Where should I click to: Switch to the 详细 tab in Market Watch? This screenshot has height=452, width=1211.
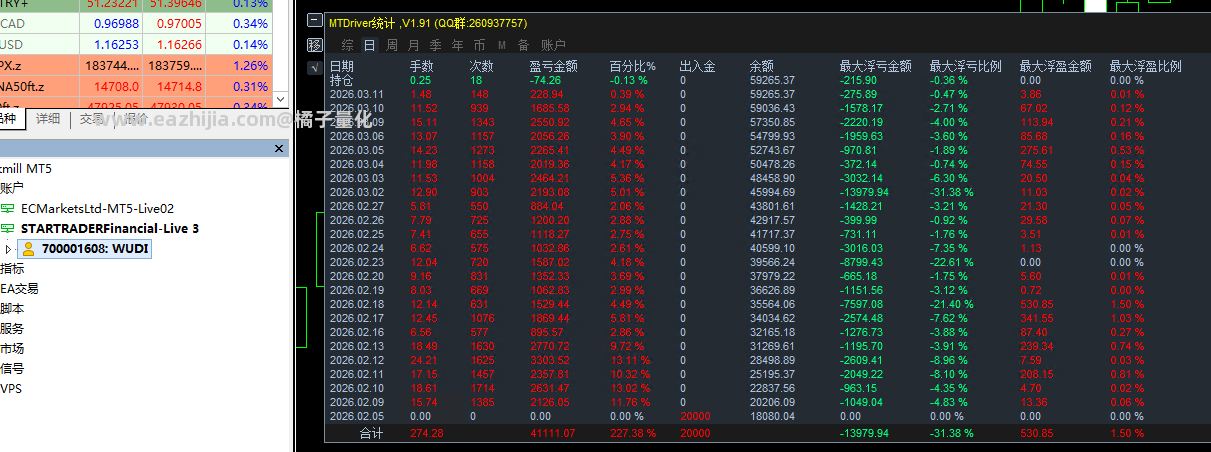tap(48, 118)
